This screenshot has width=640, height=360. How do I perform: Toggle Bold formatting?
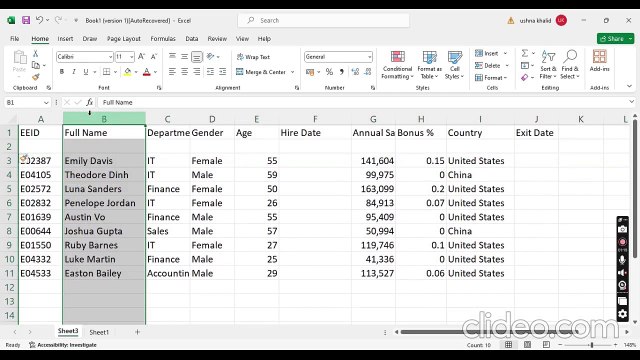pyautogui.click(x=62, y=72)
